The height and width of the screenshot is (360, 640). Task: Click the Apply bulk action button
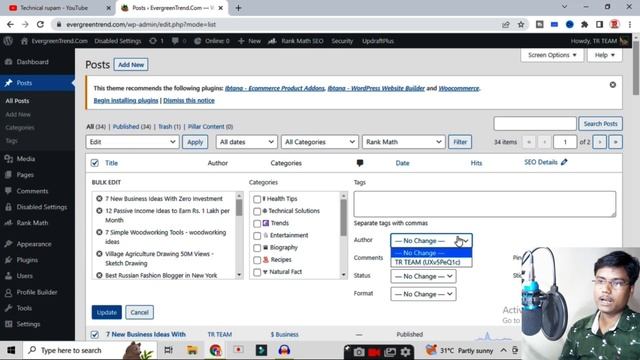pyautogui.click(x=195, y=142)
